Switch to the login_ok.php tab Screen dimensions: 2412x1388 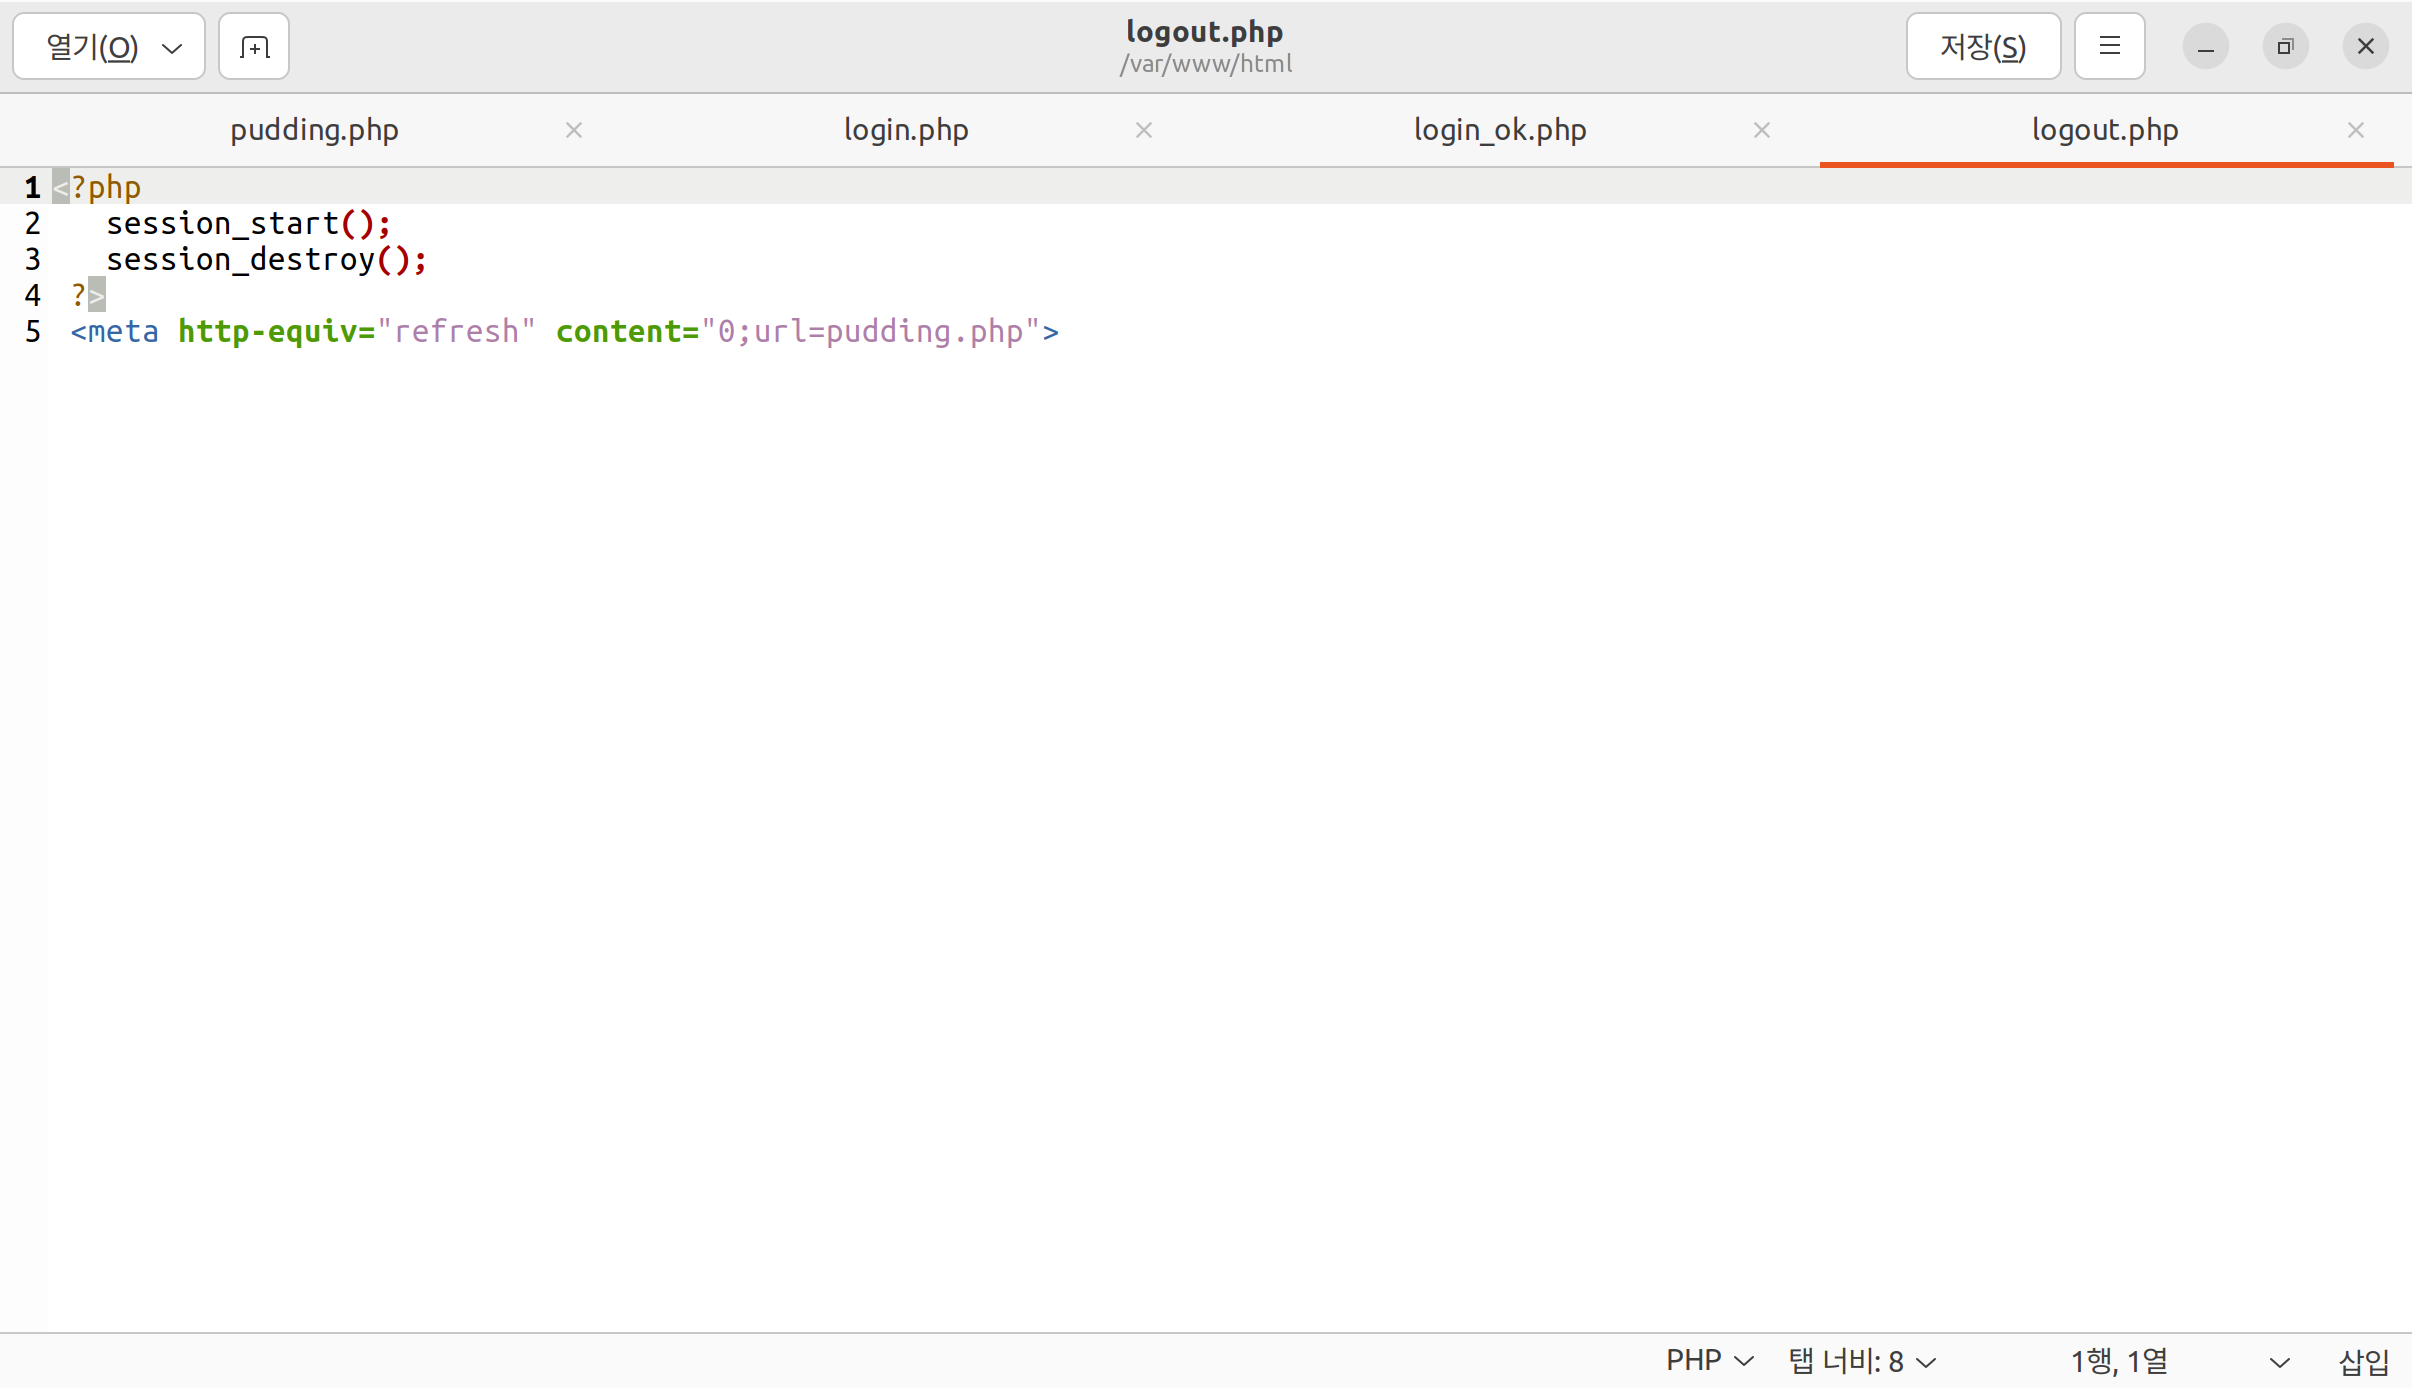point(1499,130)
